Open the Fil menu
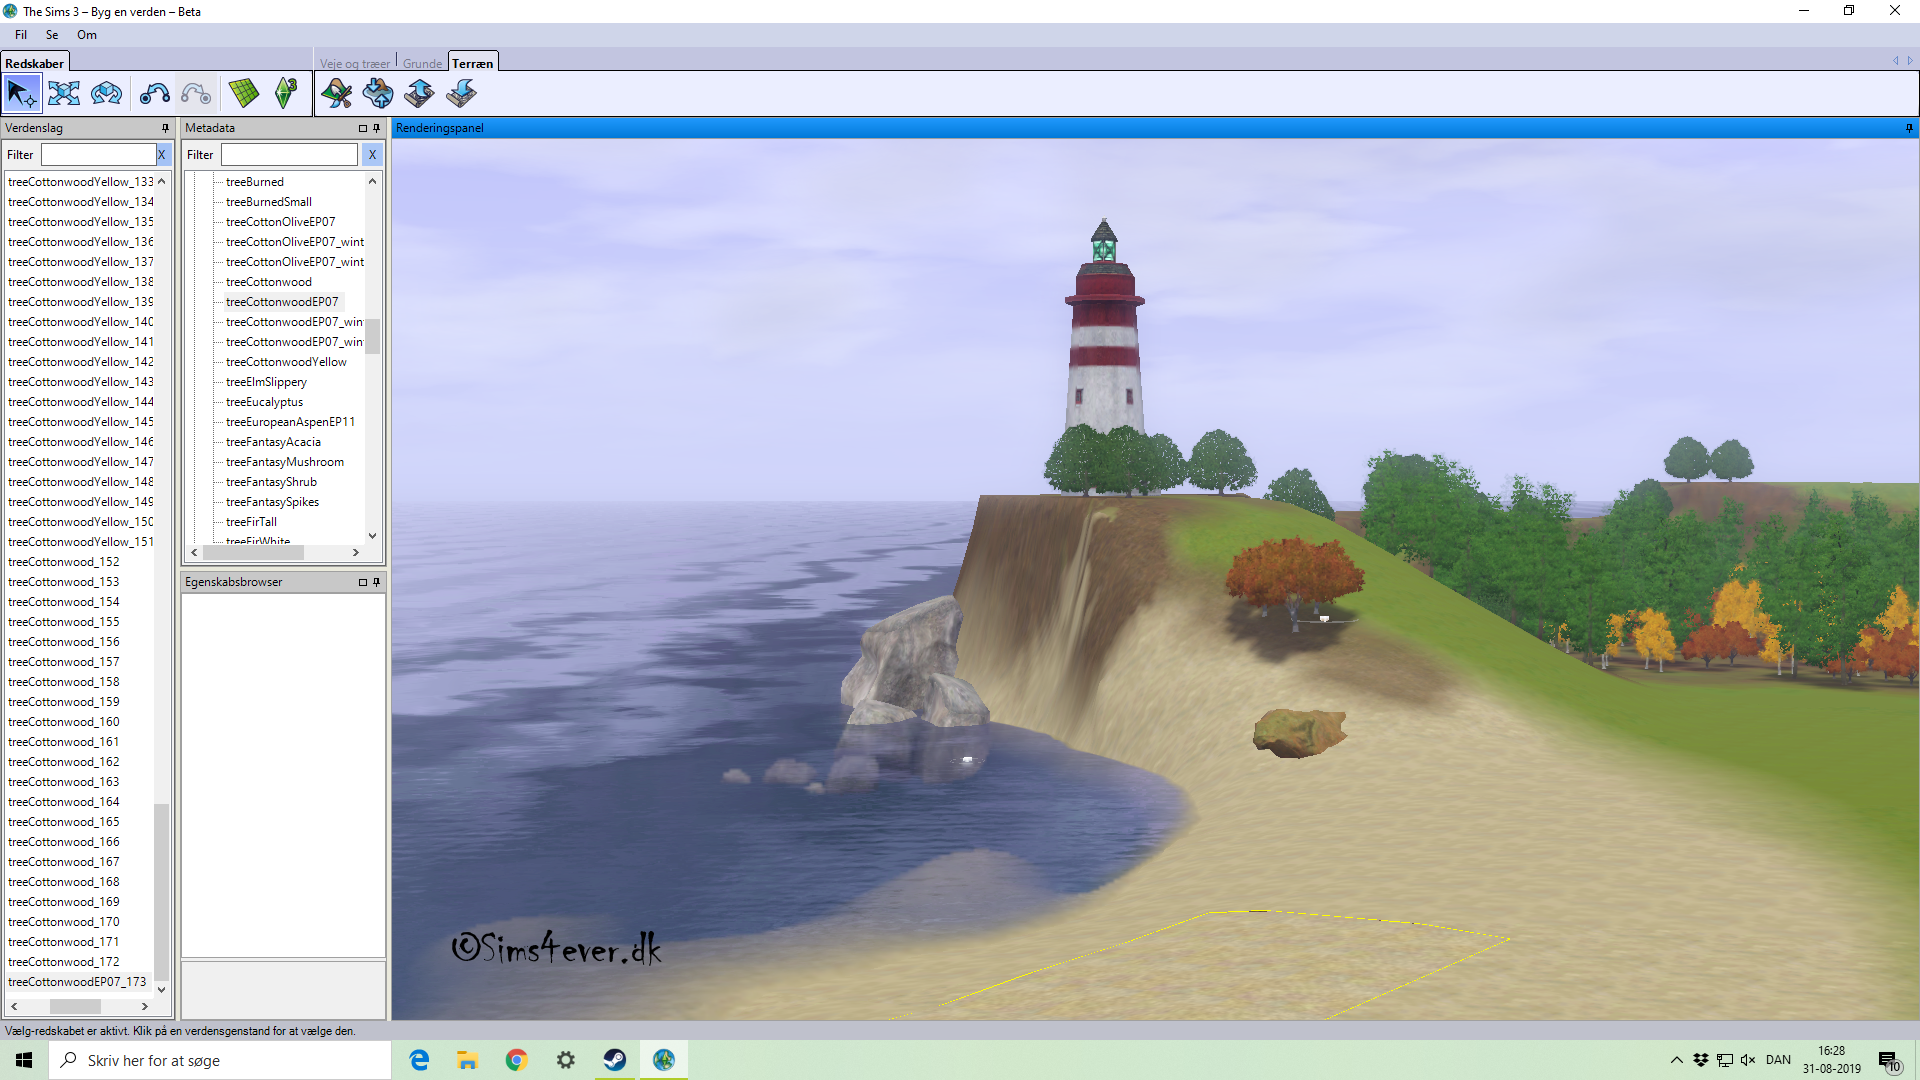The width and height of the screenshot is (1920, 1080). (x=21, y=35)
